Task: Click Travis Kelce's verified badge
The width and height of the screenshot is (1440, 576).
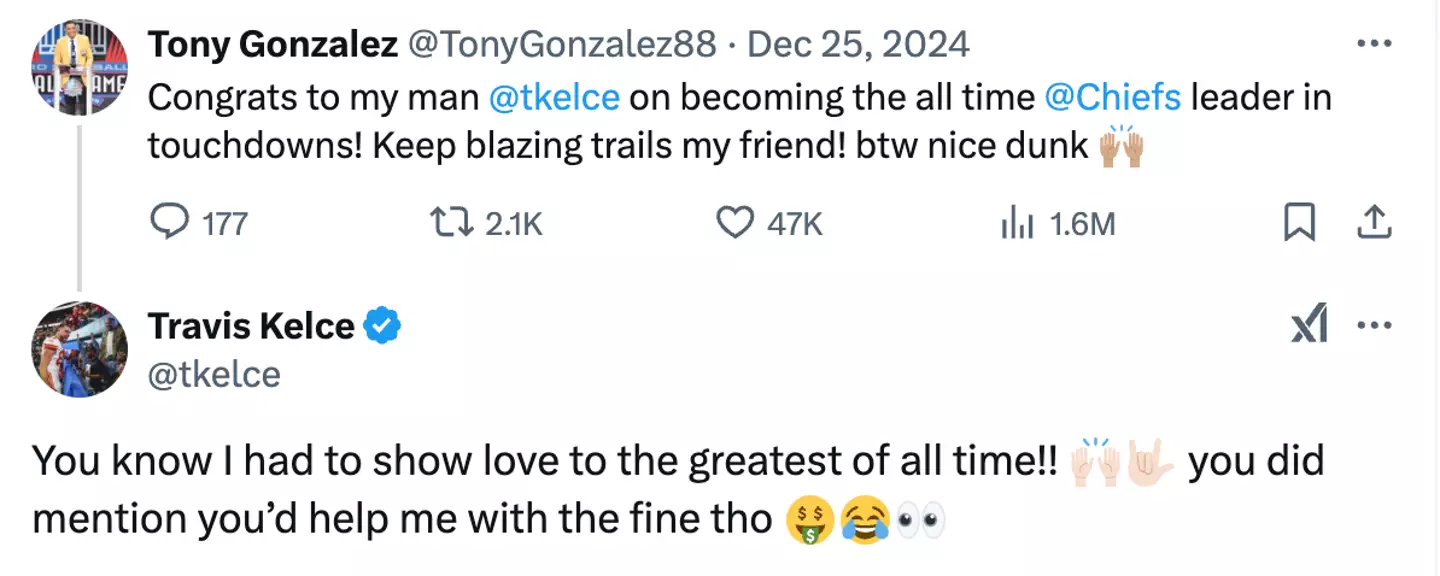Action: [385, 323]
